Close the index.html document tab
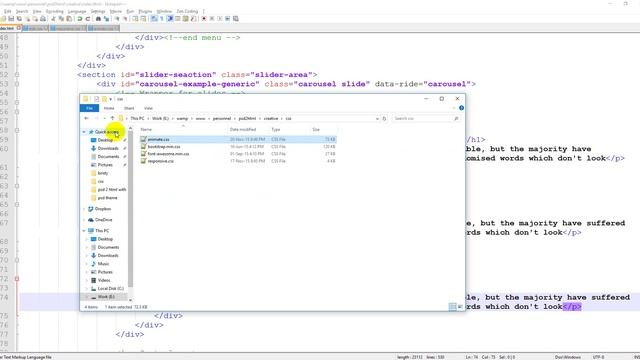Screen dimensions: 640x360 (x=18, y=28)
